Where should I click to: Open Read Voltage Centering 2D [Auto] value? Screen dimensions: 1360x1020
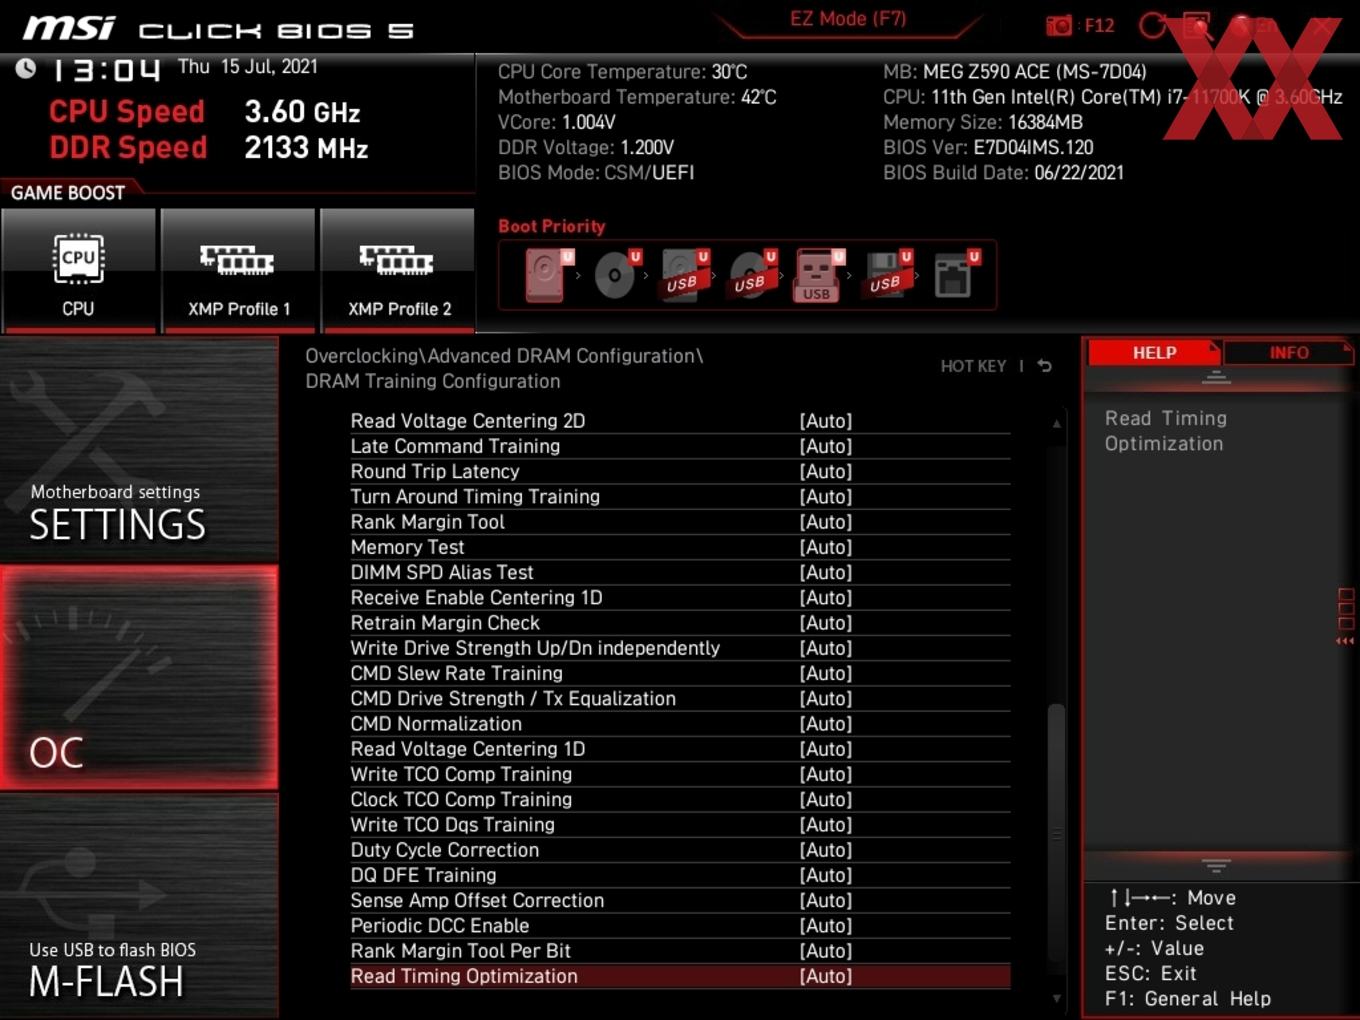click(826, 421)
